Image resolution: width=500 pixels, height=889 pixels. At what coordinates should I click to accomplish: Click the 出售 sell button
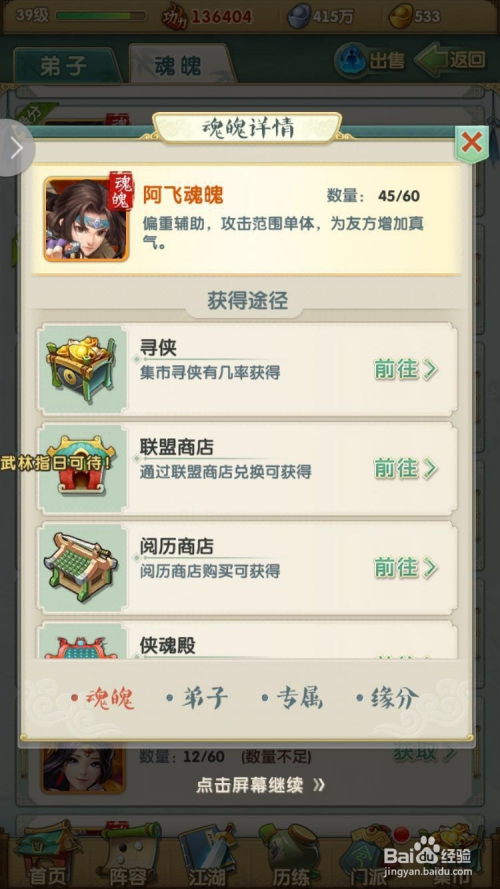370,60
